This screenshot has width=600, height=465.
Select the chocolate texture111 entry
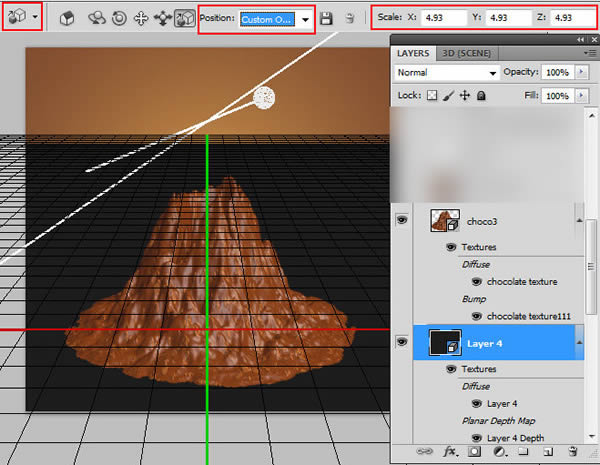(x=529, y=316)
